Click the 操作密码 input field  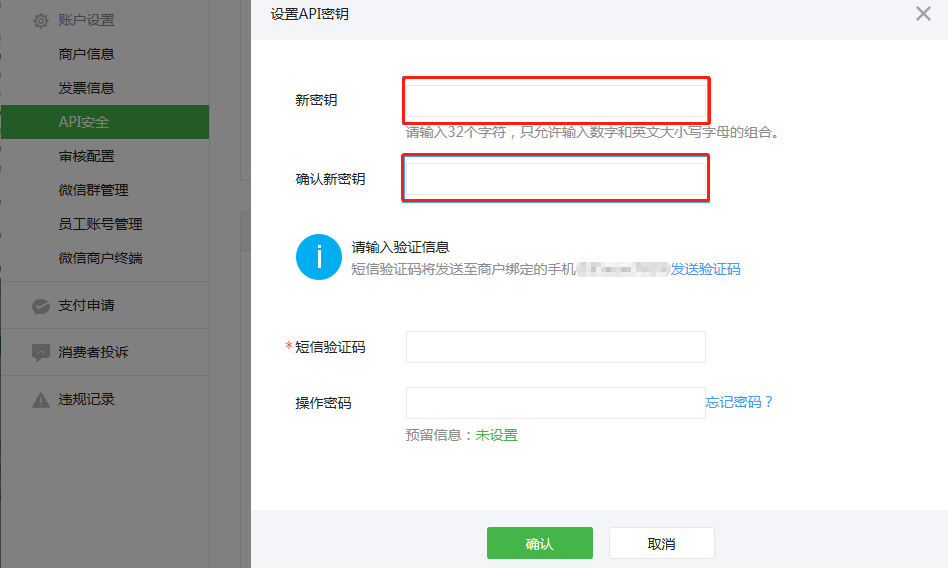click(x=555, y=403)
